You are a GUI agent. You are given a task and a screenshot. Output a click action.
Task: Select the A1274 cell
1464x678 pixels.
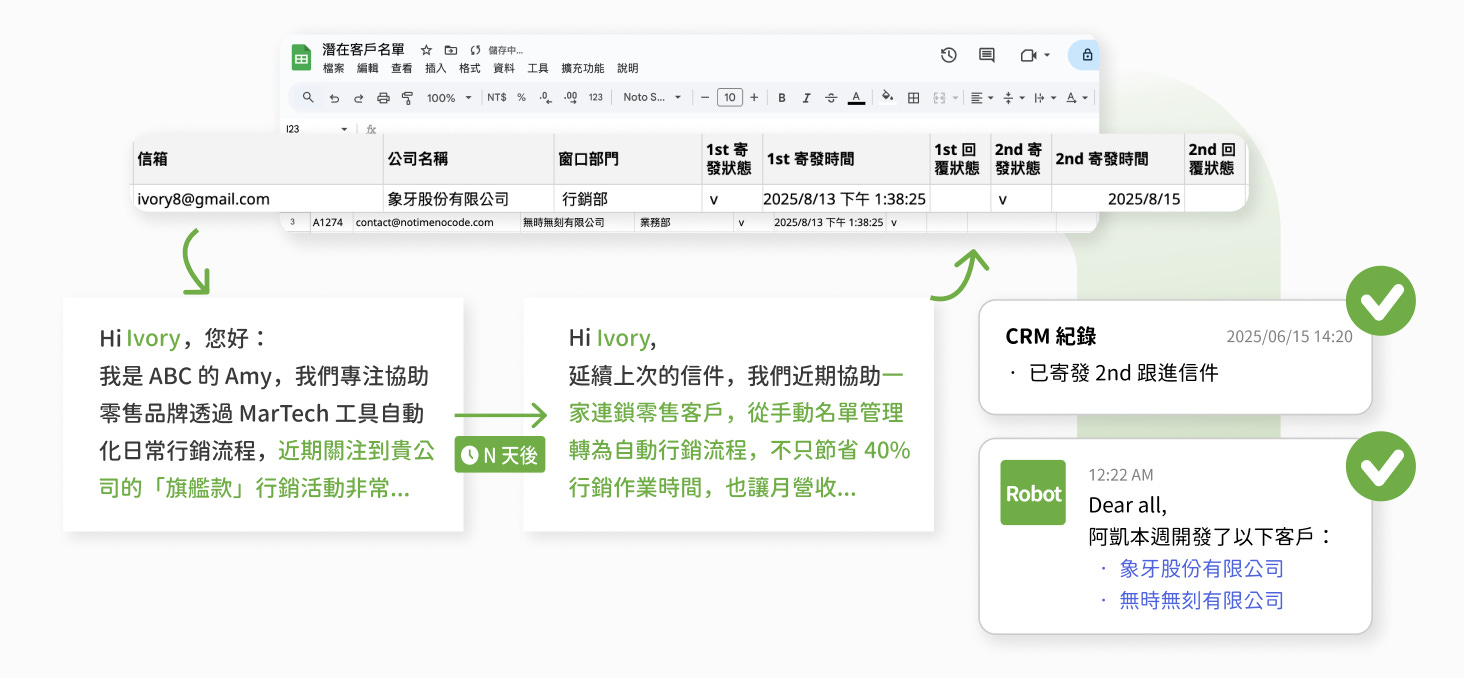click(x=331, y=223)
